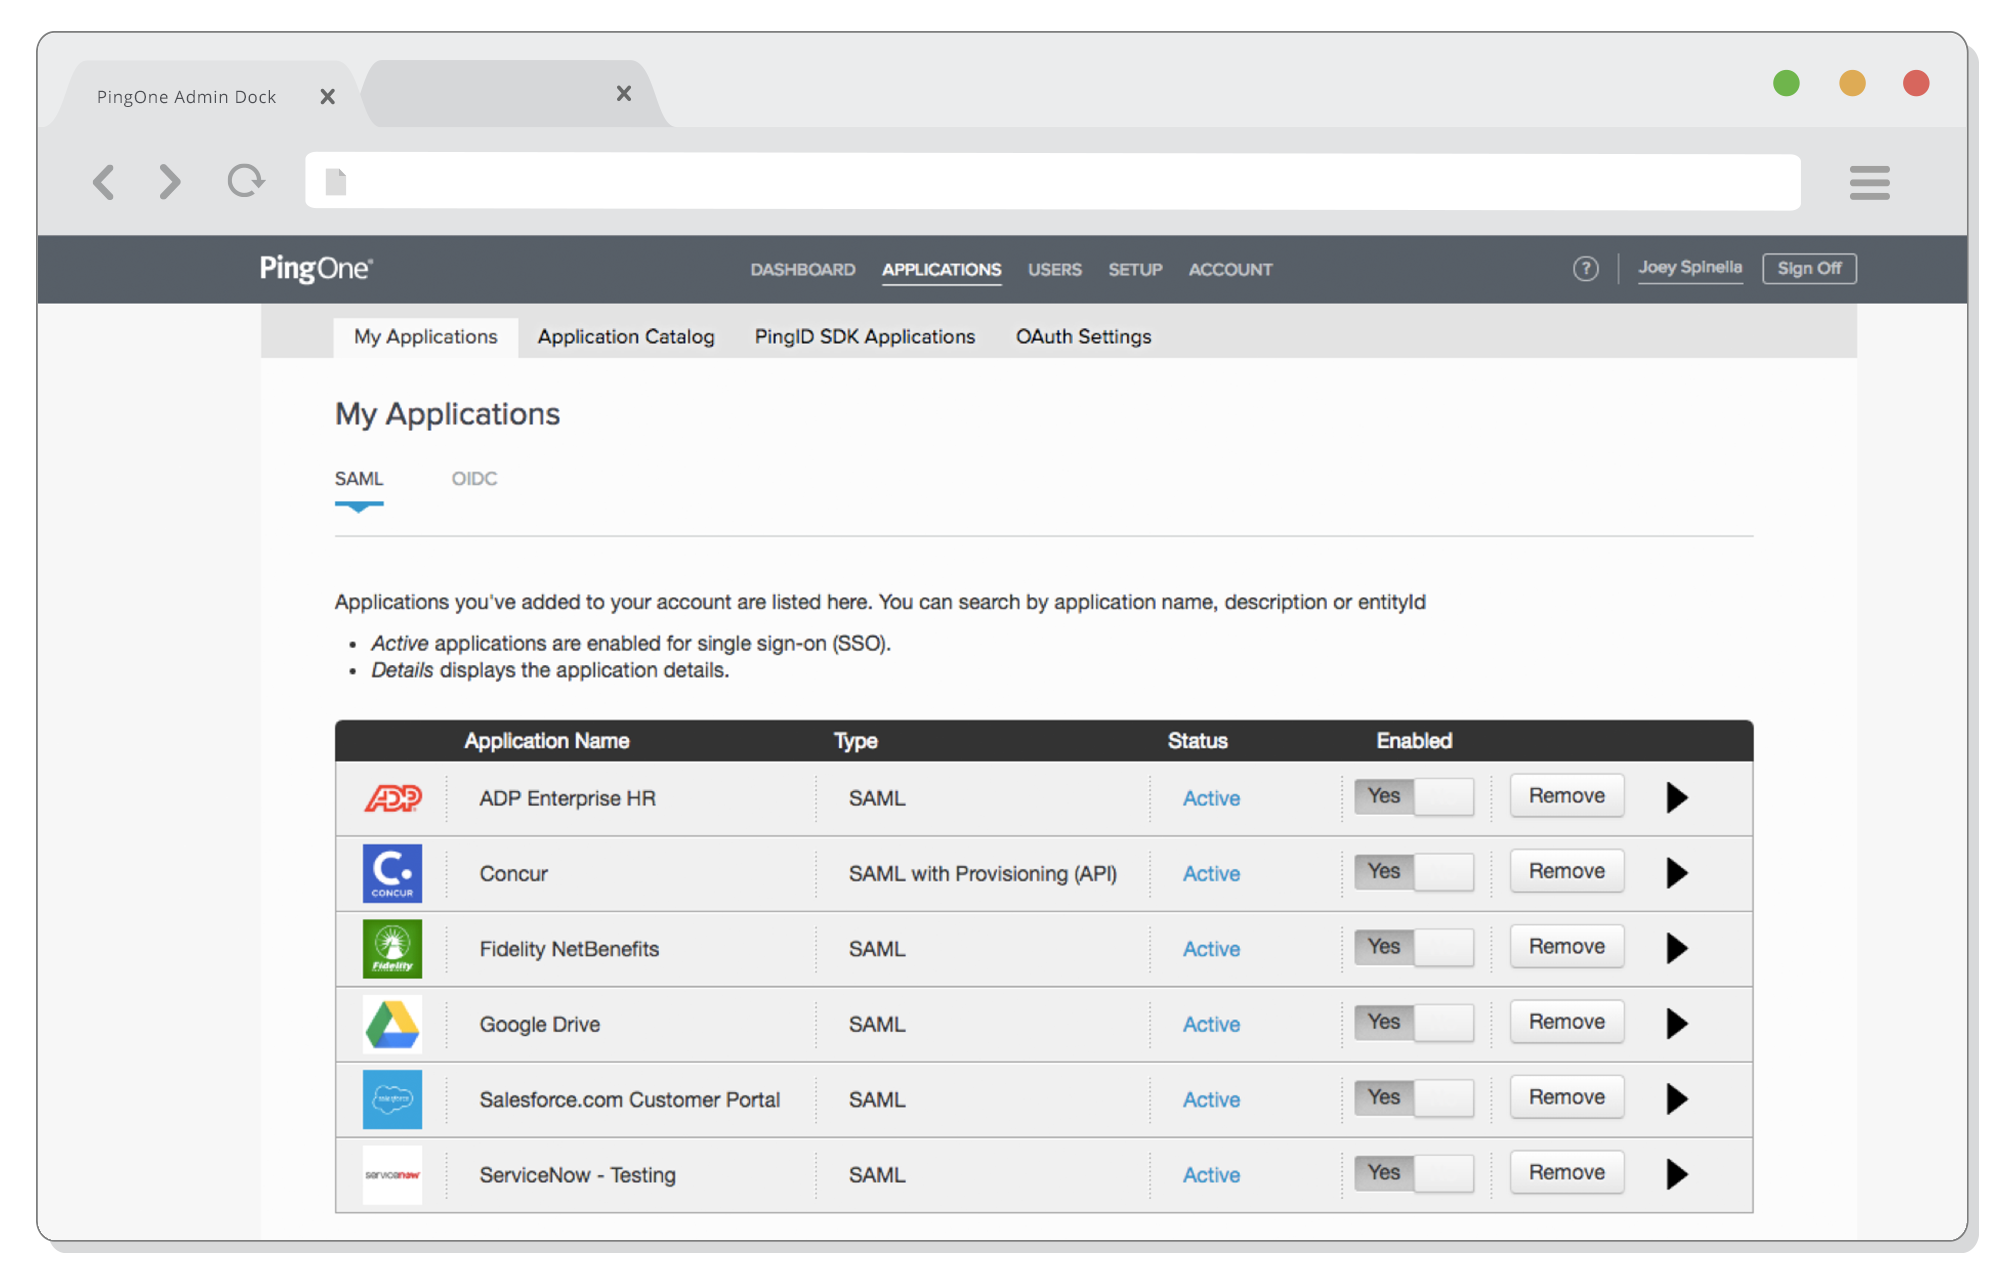Click the Sign Off button
The height and width of the screenshot is (1276, 2000).
1808,268
